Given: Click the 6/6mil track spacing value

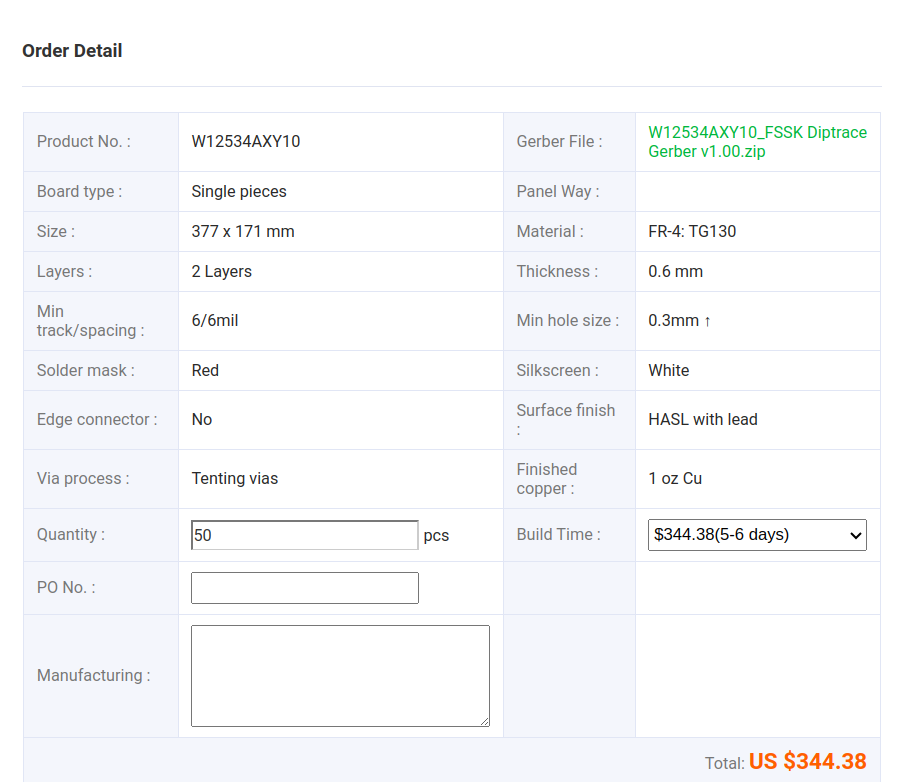Looking at the screenshot, I should click(x=215, y=321).
